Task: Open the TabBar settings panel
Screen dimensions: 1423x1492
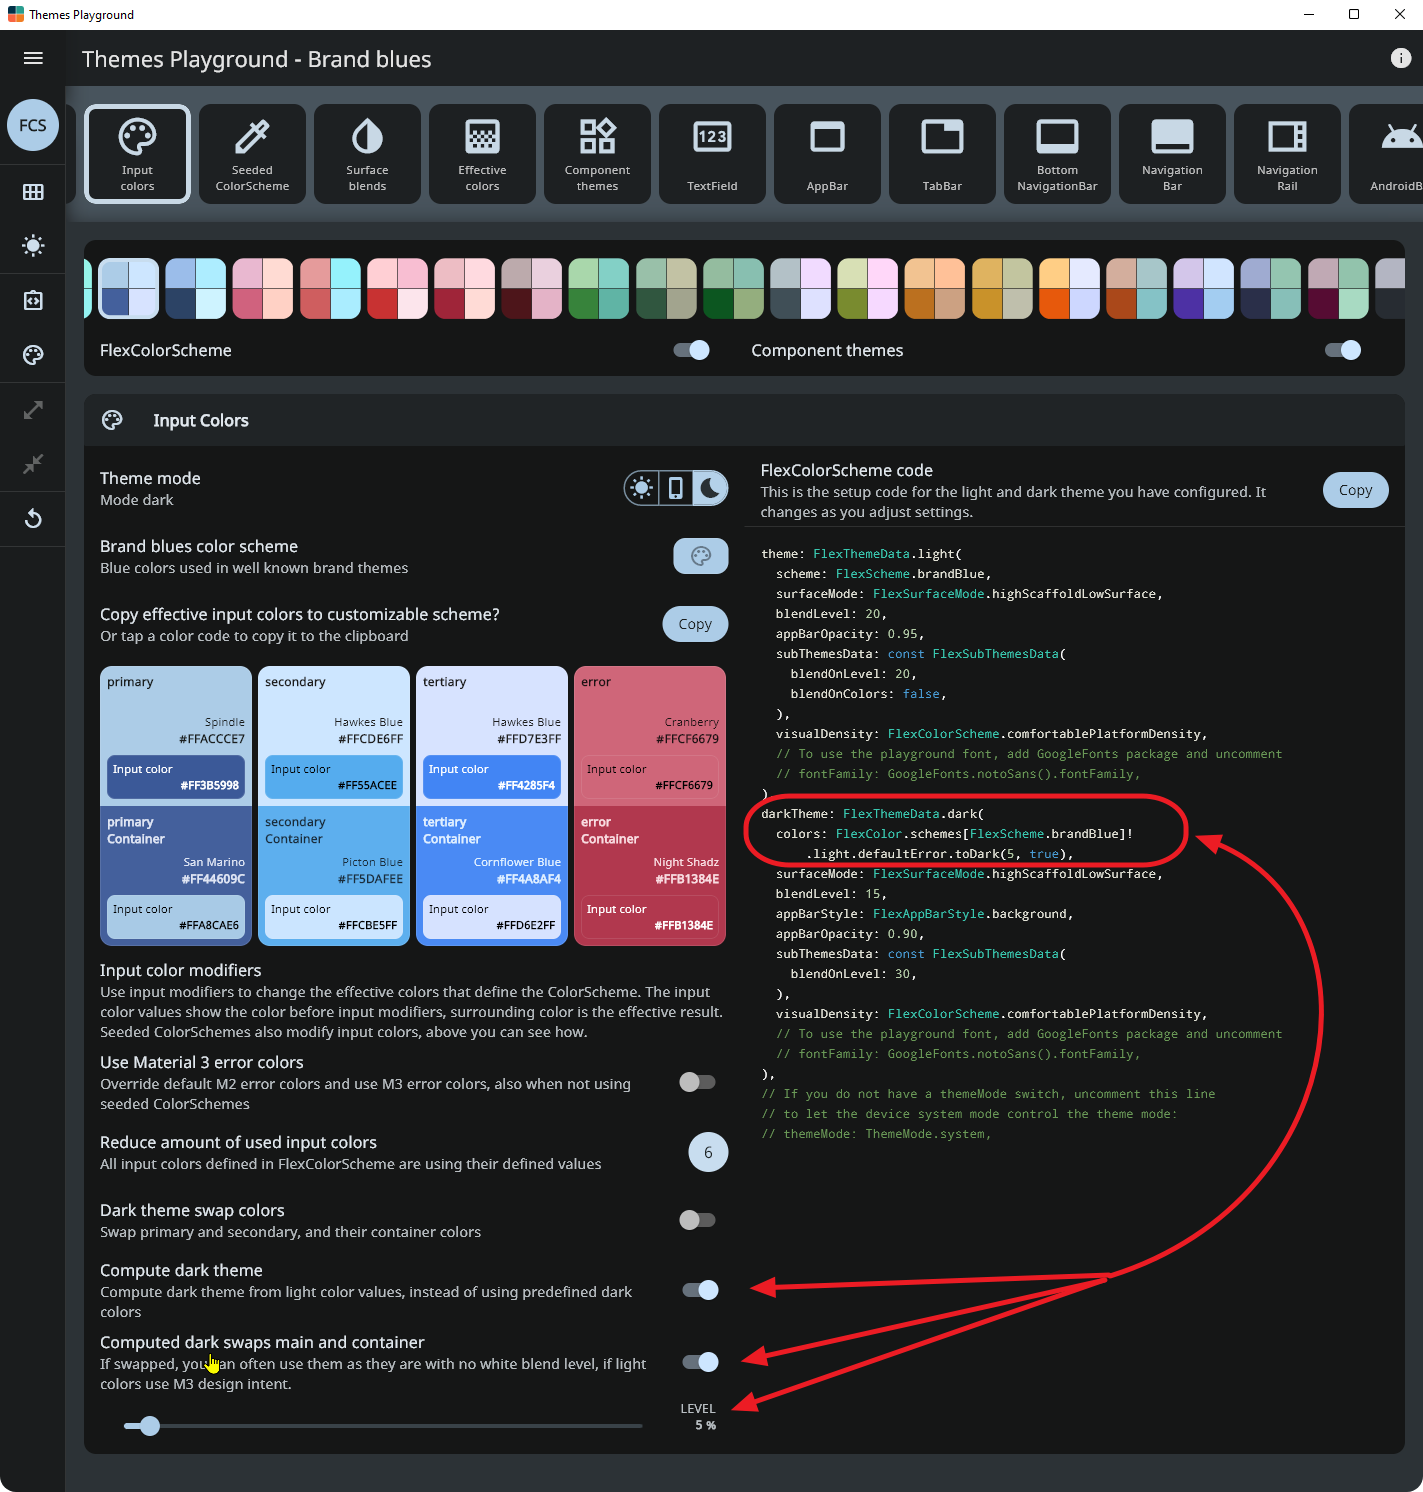Action: (x=942, y=154)
